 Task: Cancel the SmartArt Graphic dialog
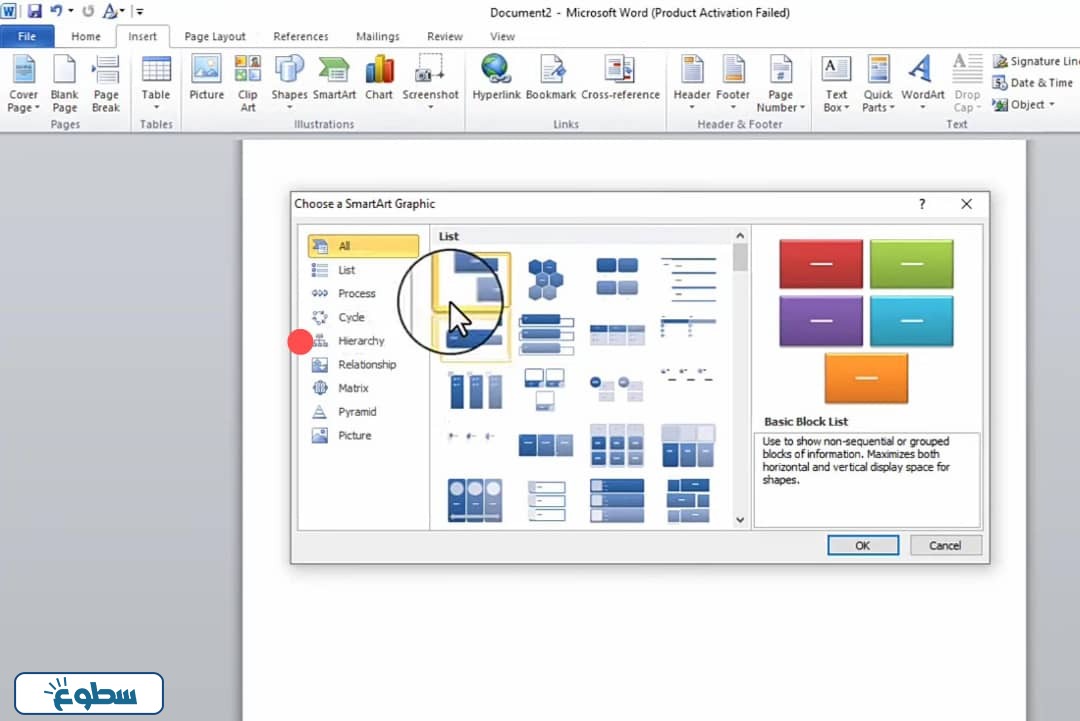[x=945, y=545]
